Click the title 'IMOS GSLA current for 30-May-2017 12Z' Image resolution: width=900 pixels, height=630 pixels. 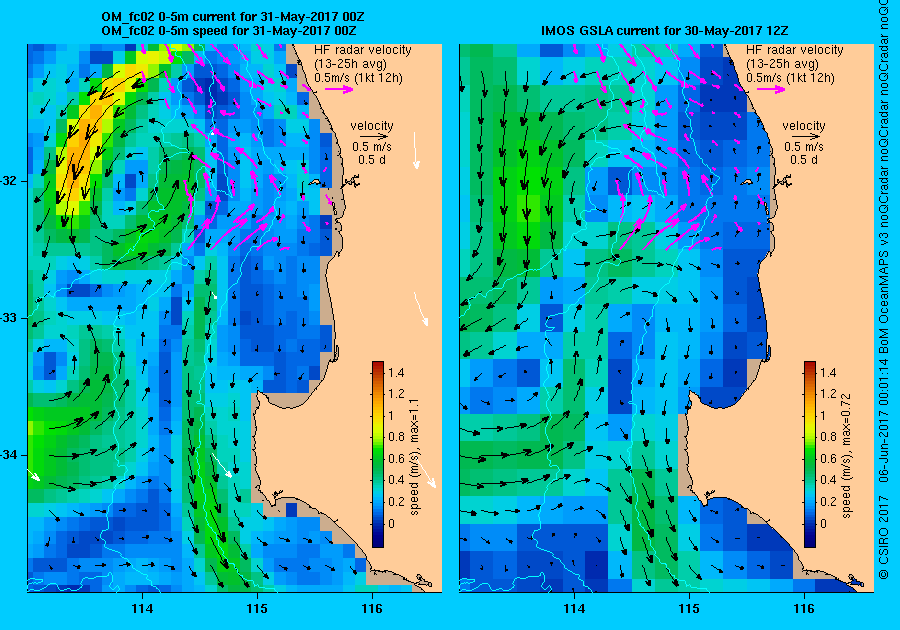tap(666, 31)
